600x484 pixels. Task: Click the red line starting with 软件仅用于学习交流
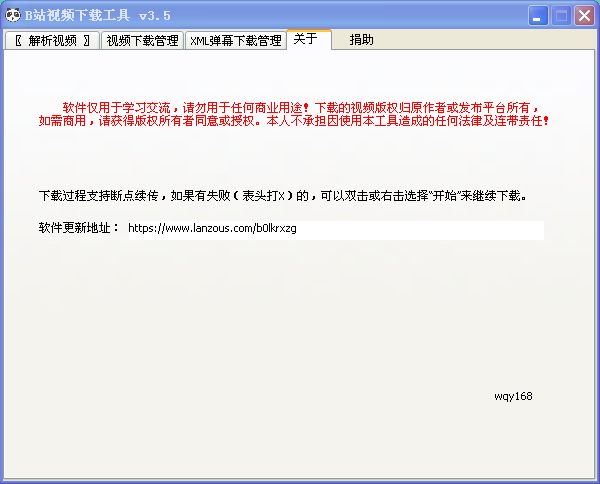(x=301, y=108)
